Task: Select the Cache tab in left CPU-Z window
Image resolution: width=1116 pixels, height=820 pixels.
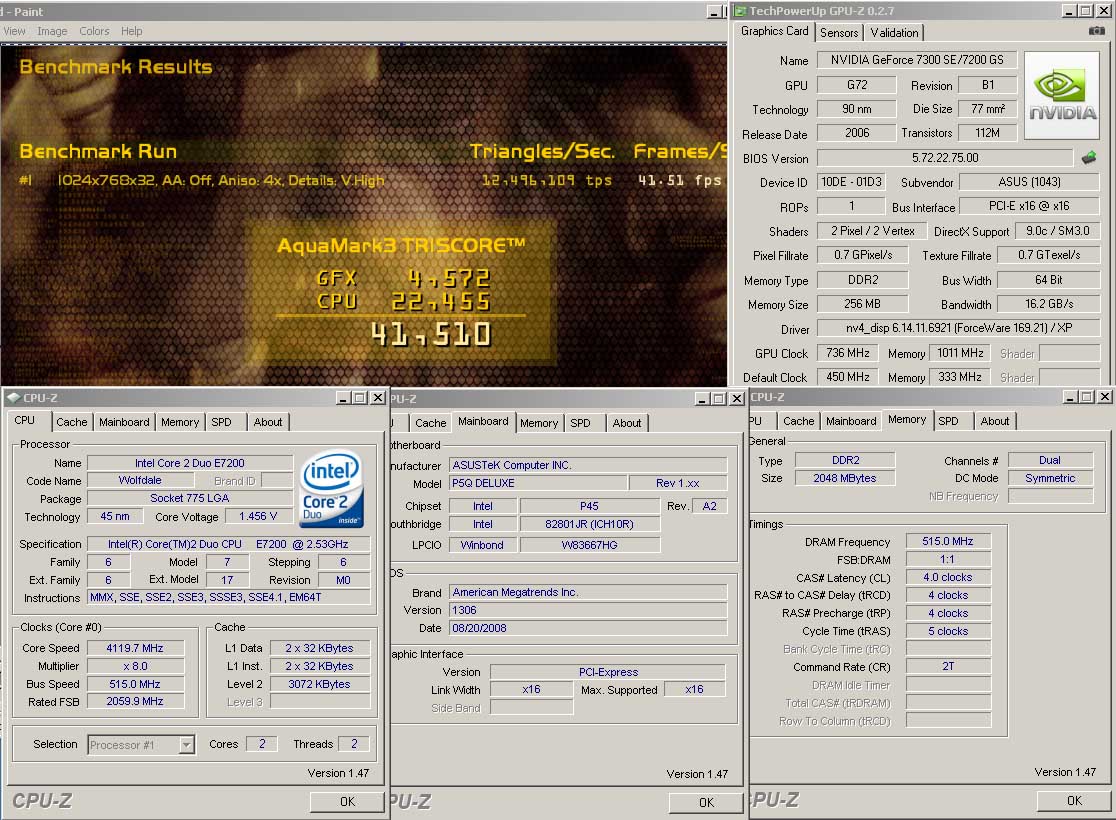Action: pos(72,422)
